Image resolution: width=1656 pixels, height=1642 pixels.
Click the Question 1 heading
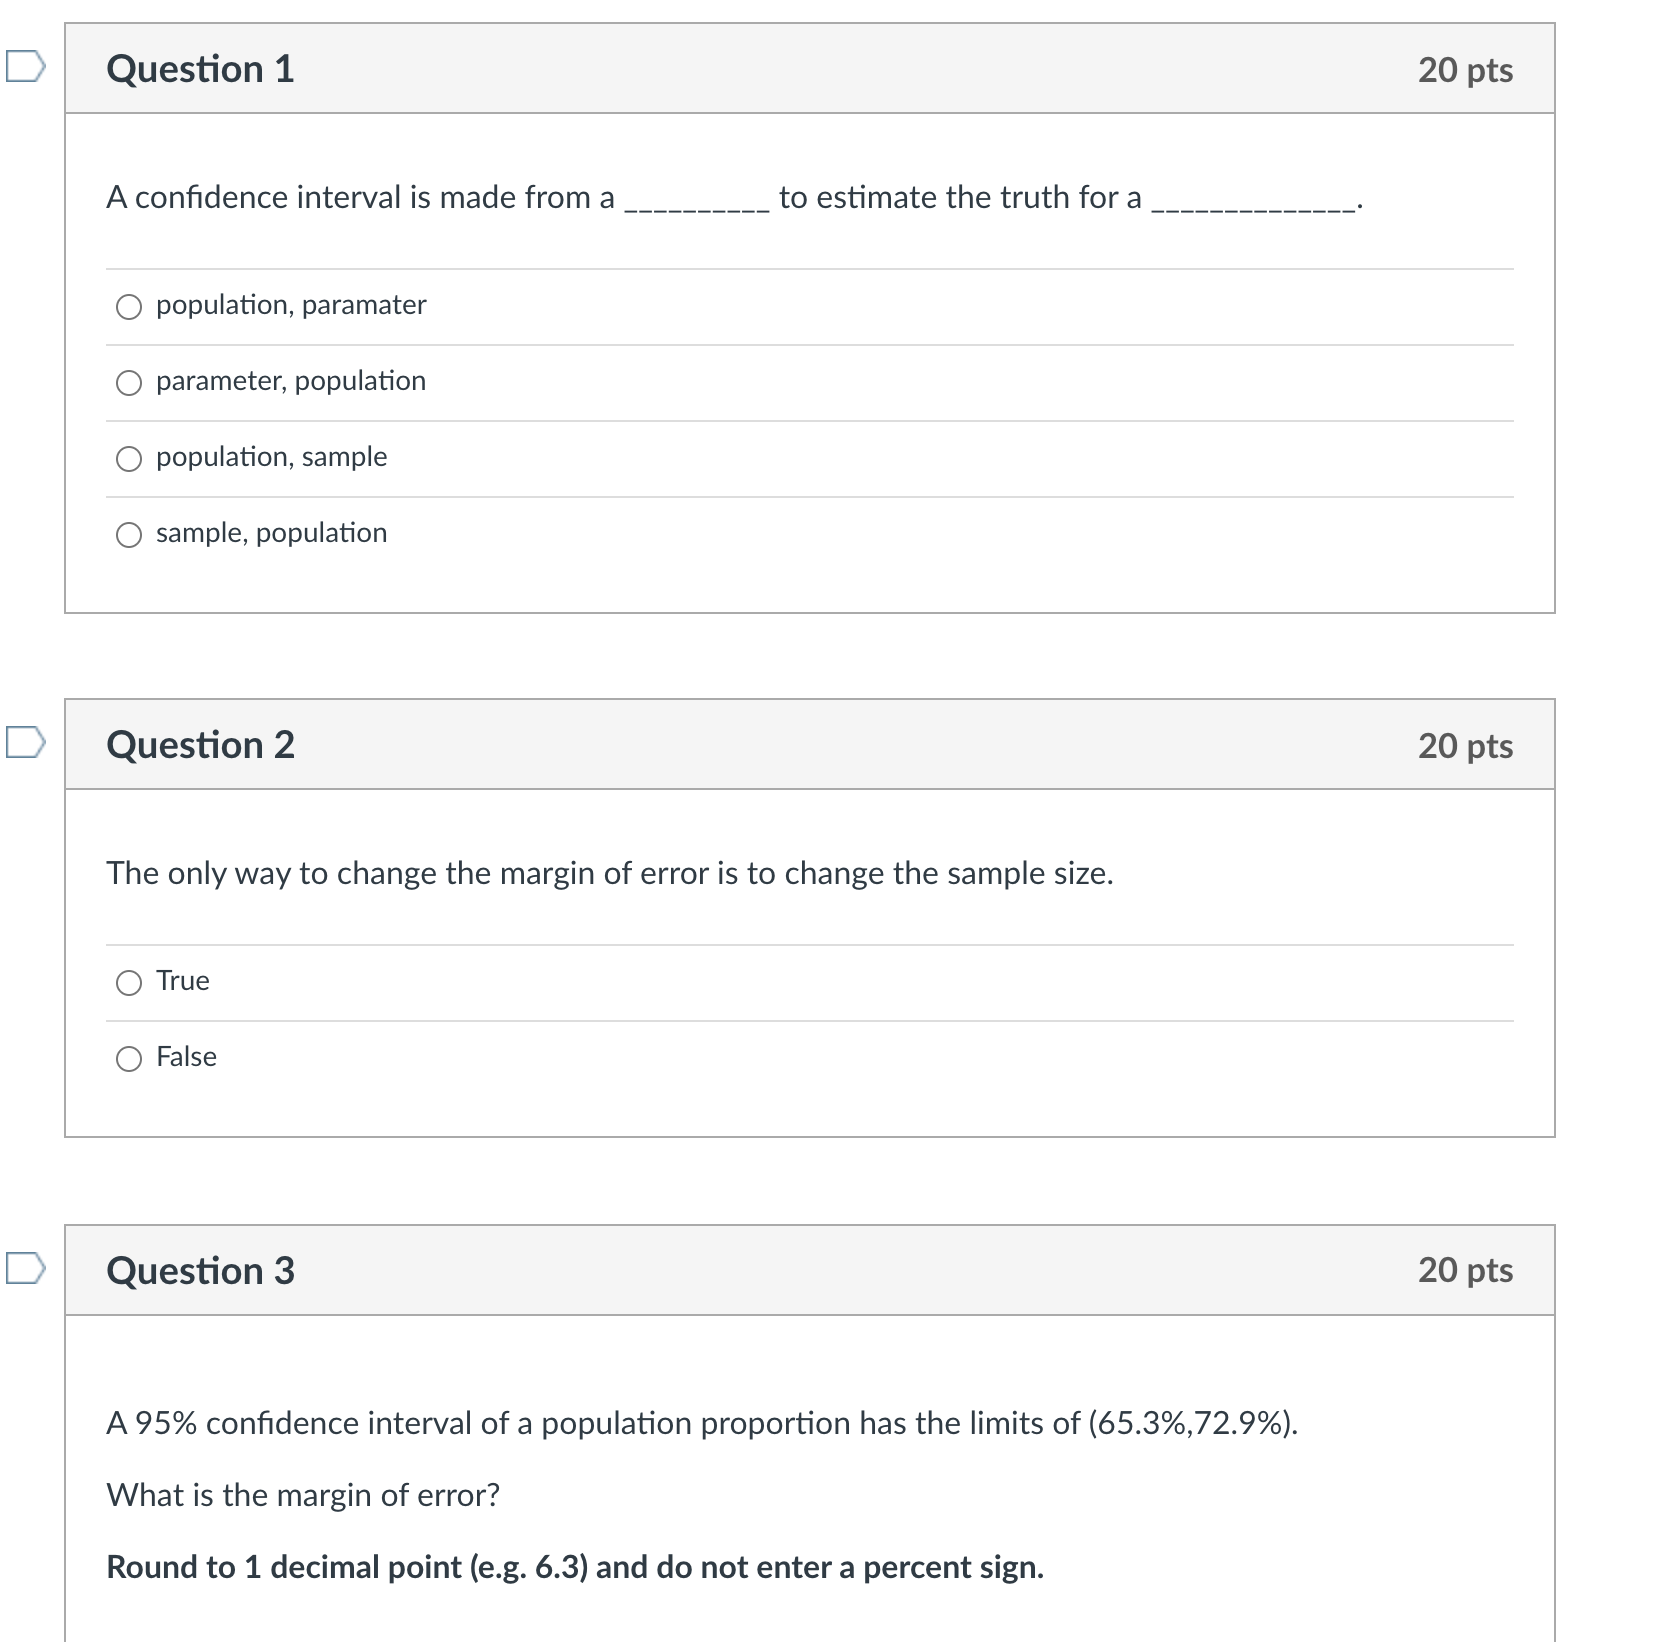pyautogui.click(x=200, y=69)
